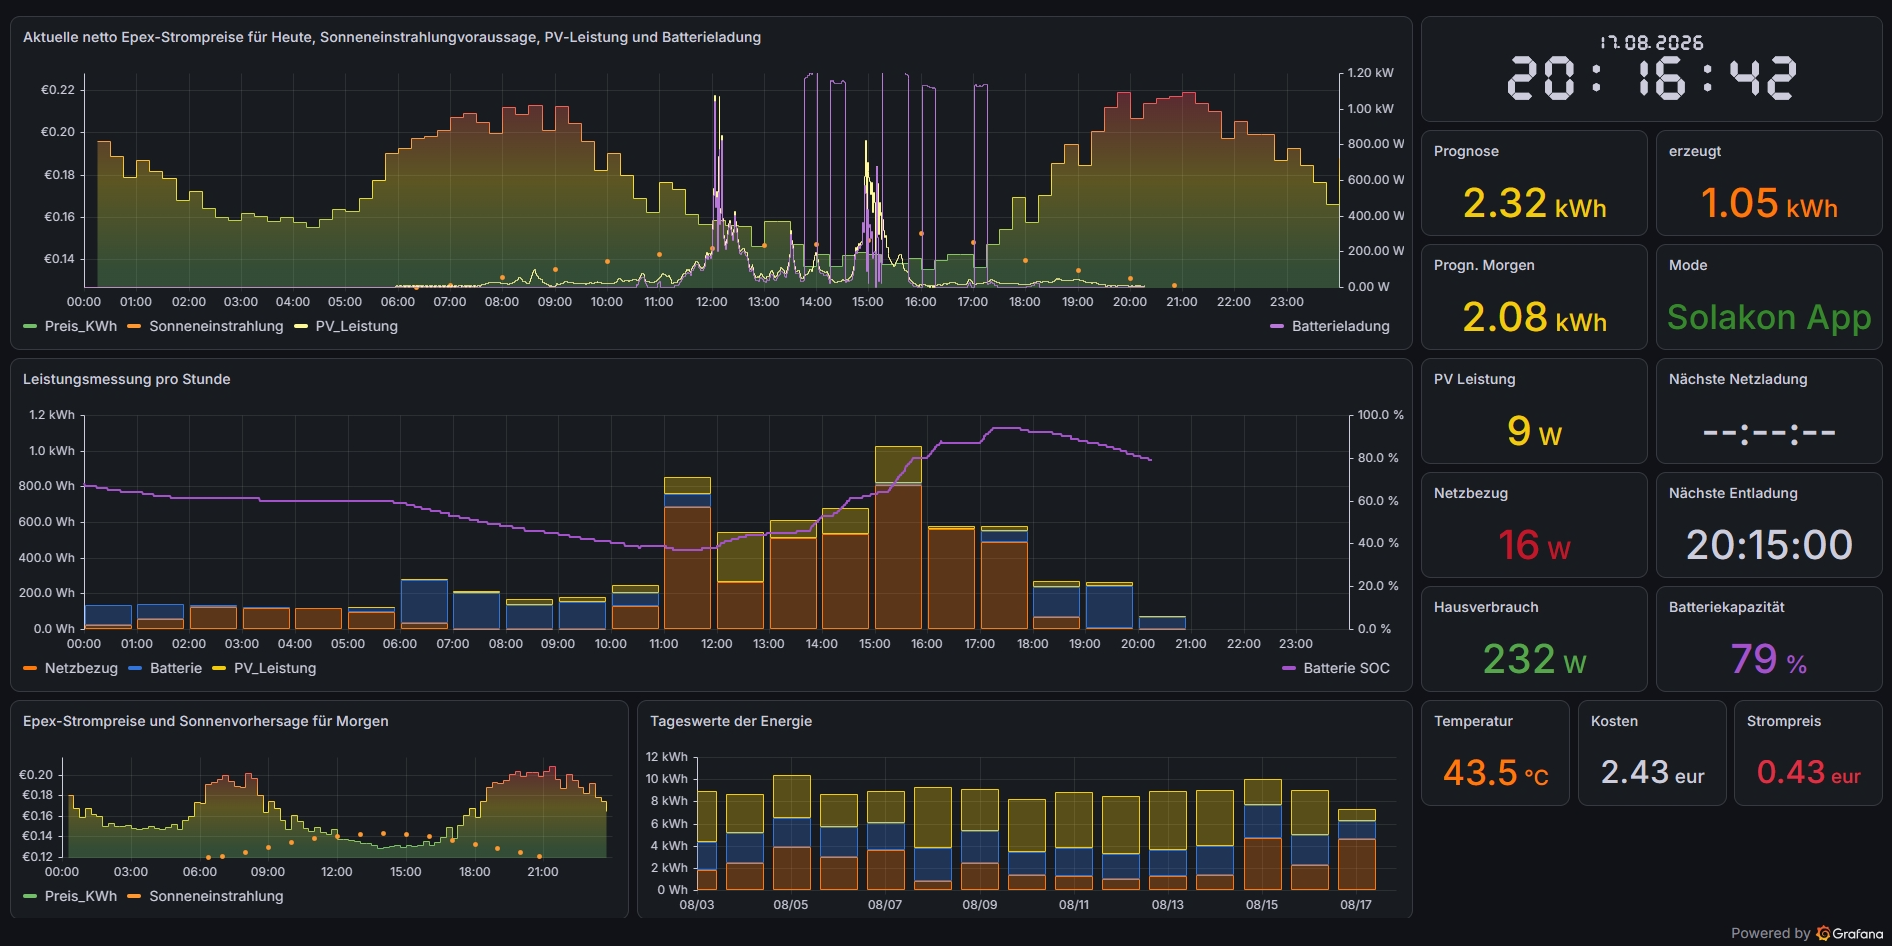Toggle Sonneneinstrahlung series in tomorrow's price forecast legend

tap(216, 896)
